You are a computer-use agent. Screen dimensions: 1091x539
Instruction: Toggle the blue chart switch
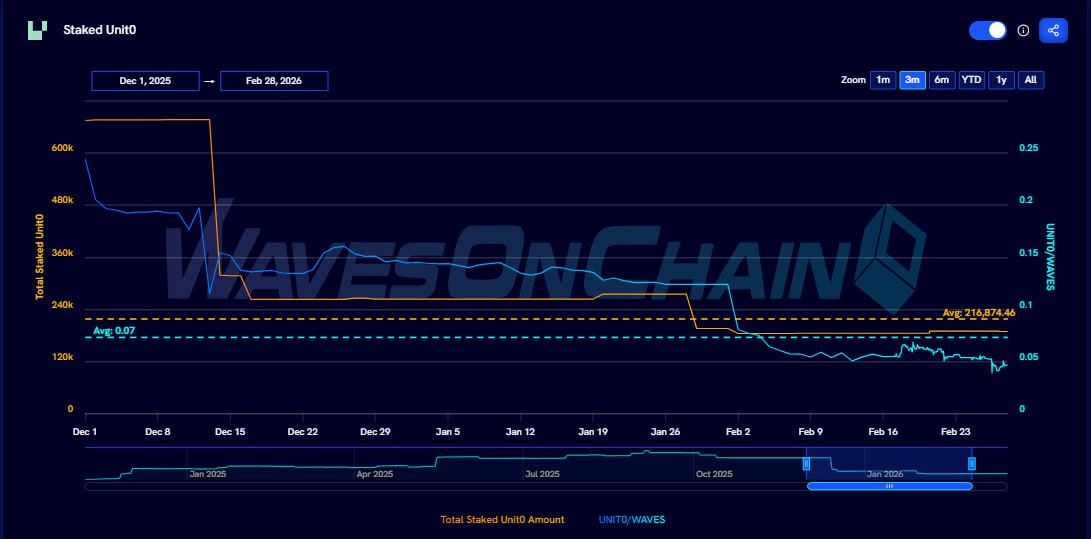(x=987, y=31)
